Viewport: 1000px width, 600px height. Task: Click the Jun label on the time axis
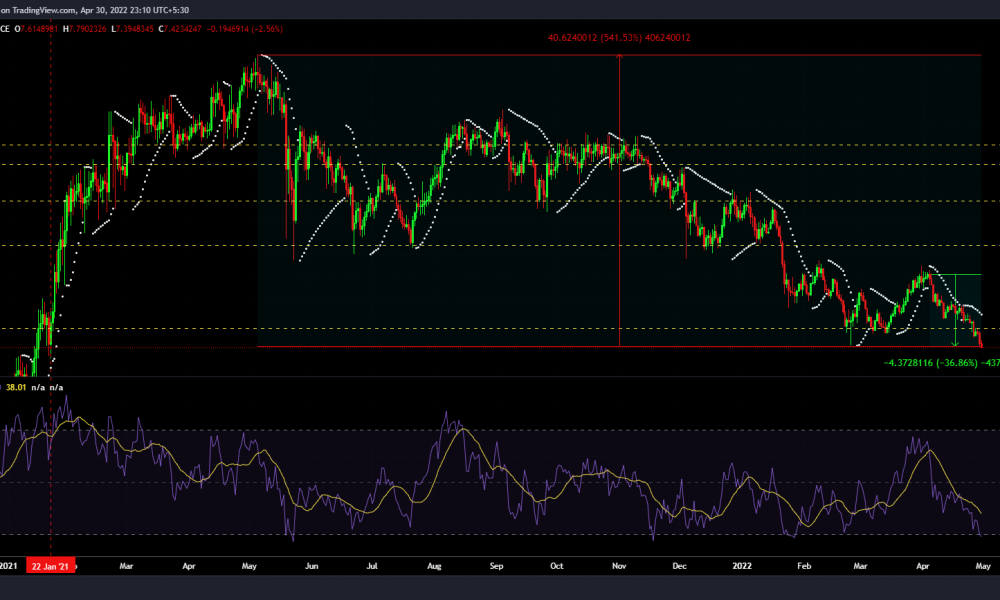click(x=311, y=566)
